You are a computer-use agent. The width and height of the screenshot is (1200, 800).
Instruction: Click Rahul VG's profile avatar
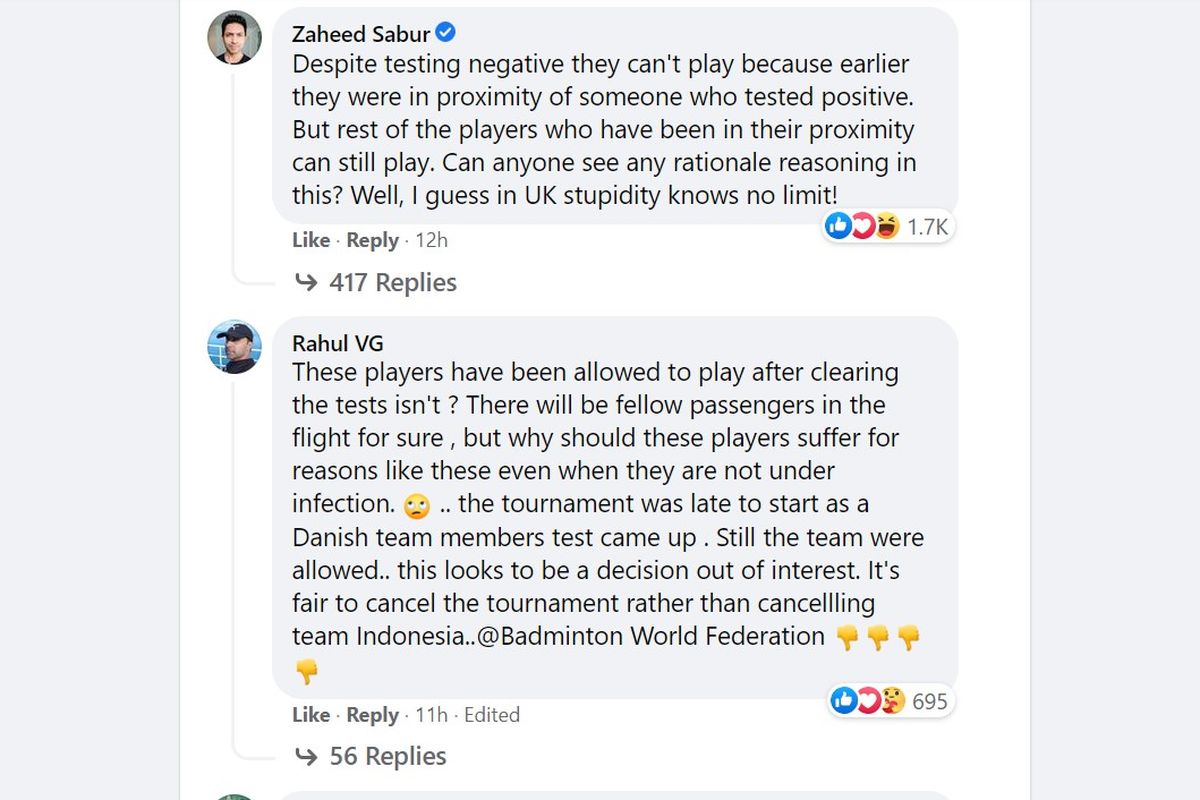click(234, 347)
